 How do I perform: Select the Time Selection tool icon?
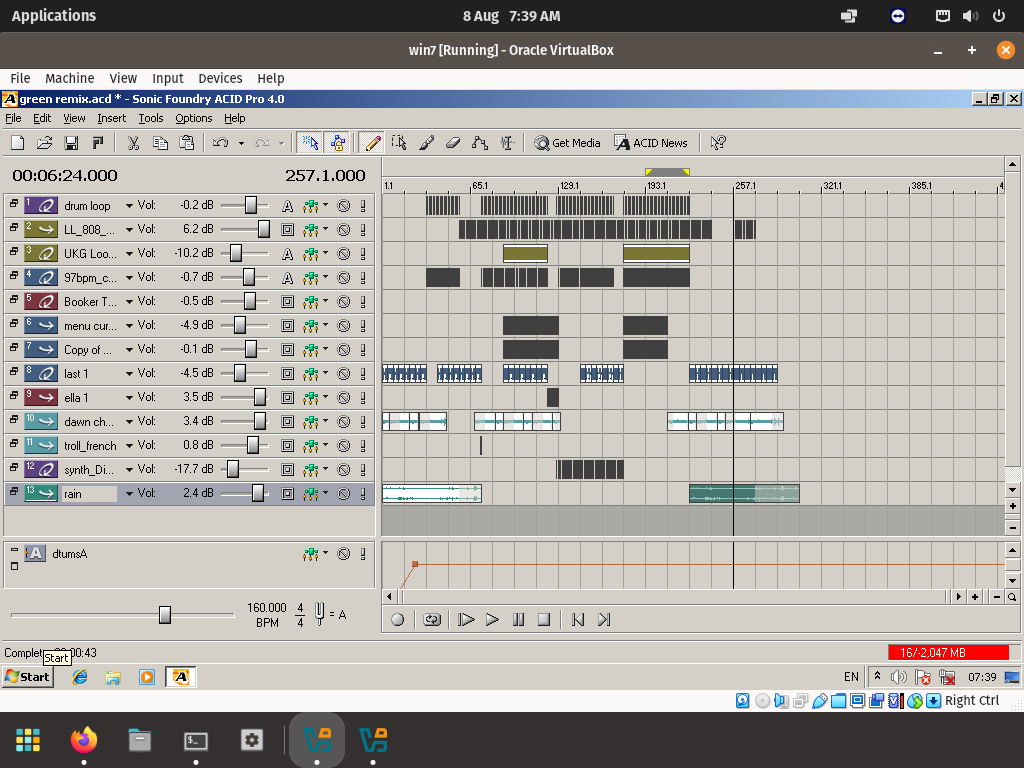507,142
